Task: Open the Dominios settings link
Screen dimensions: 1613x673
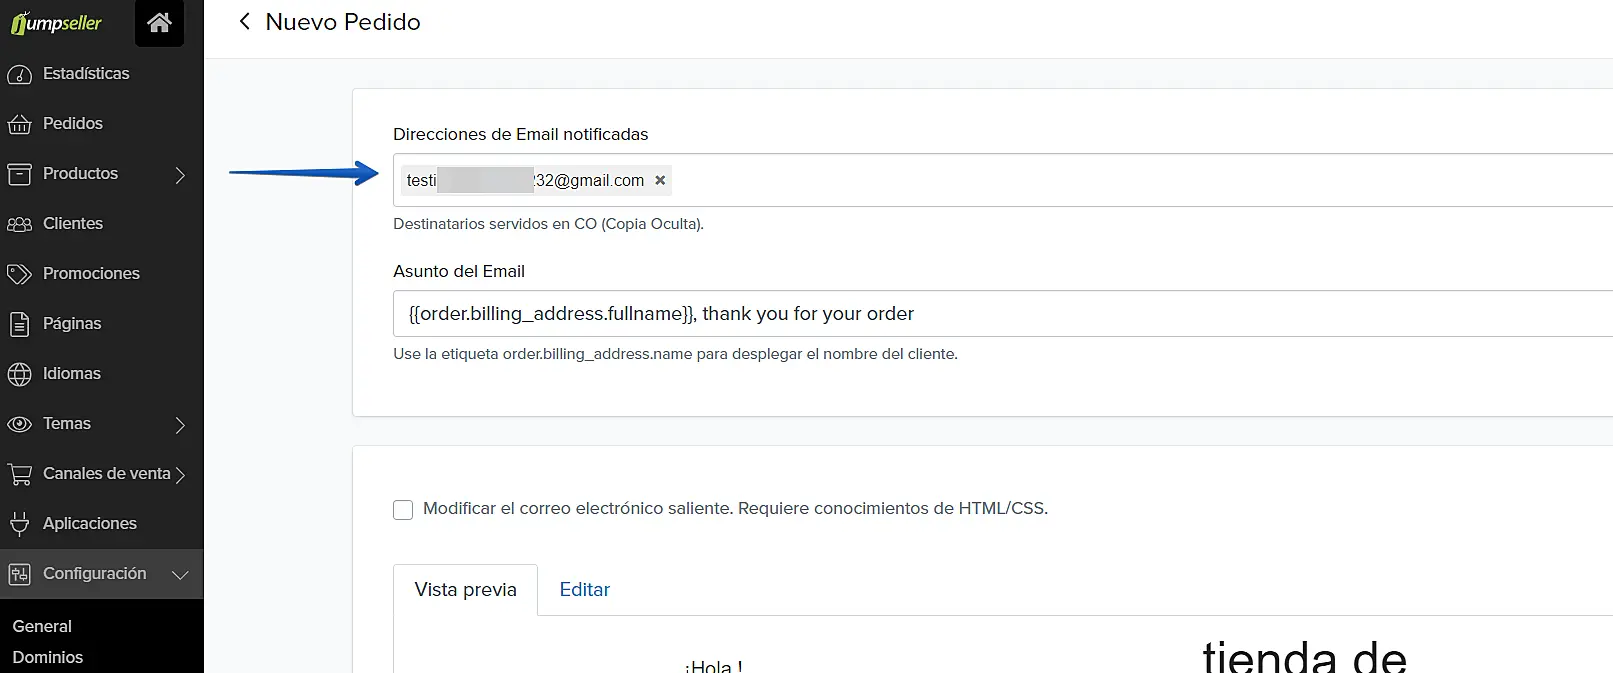Action: point(48,657)
